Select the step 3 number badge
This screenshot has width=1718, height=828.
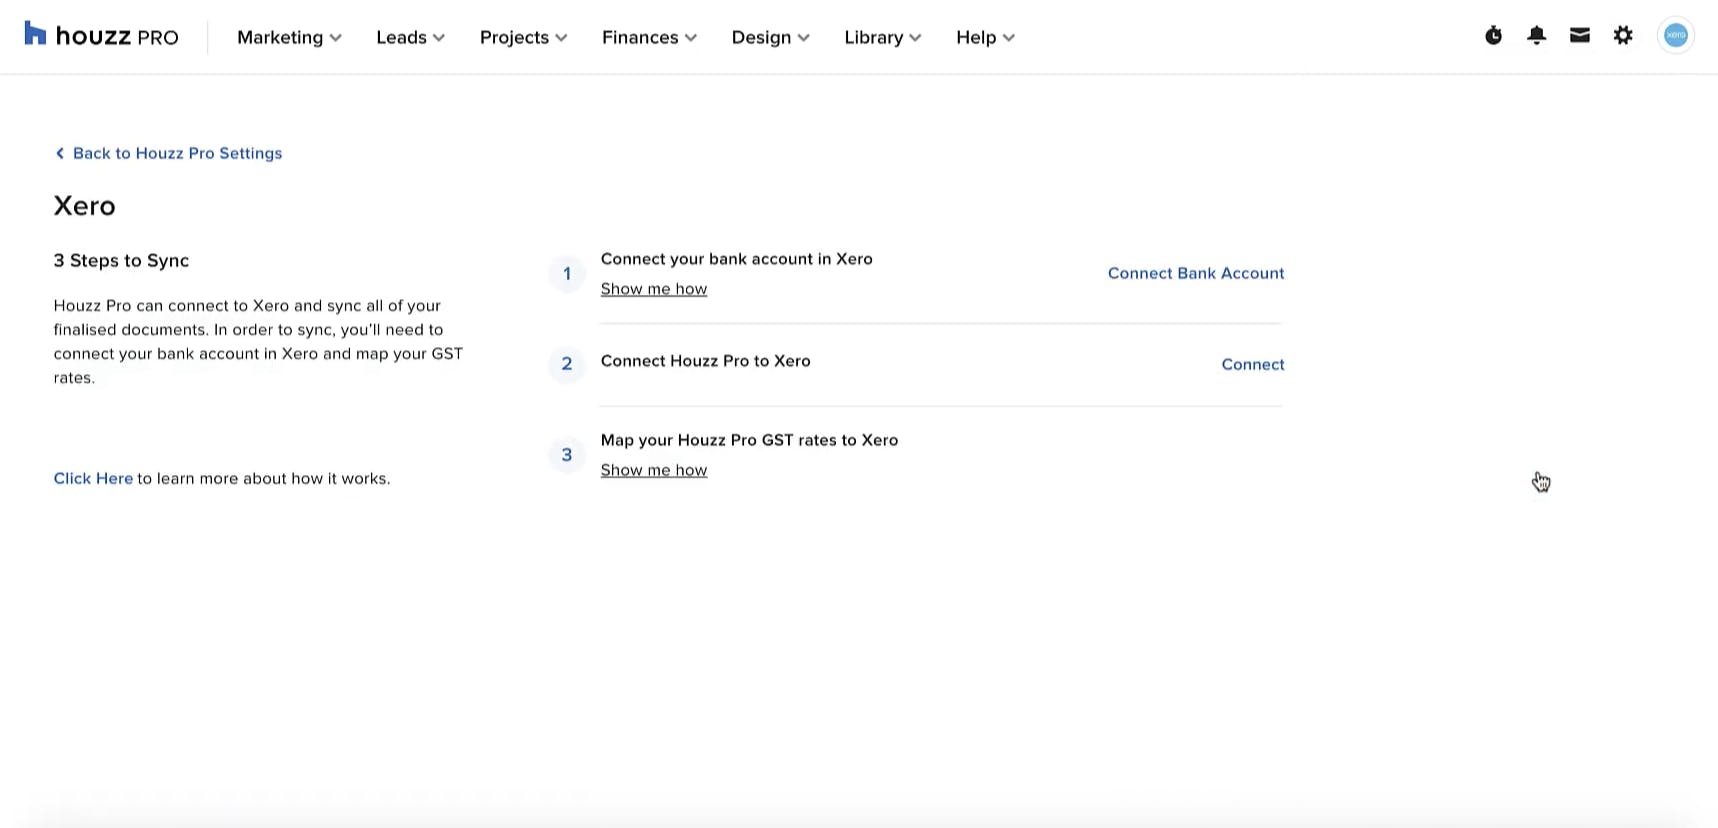567,455
